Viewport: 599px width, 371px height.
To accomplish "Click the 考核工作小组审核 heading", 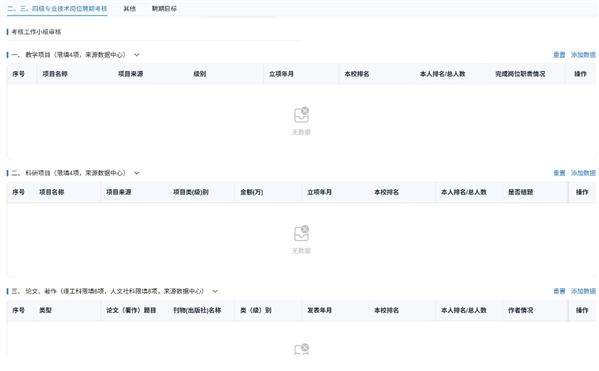I will click(x=36, y=32).
